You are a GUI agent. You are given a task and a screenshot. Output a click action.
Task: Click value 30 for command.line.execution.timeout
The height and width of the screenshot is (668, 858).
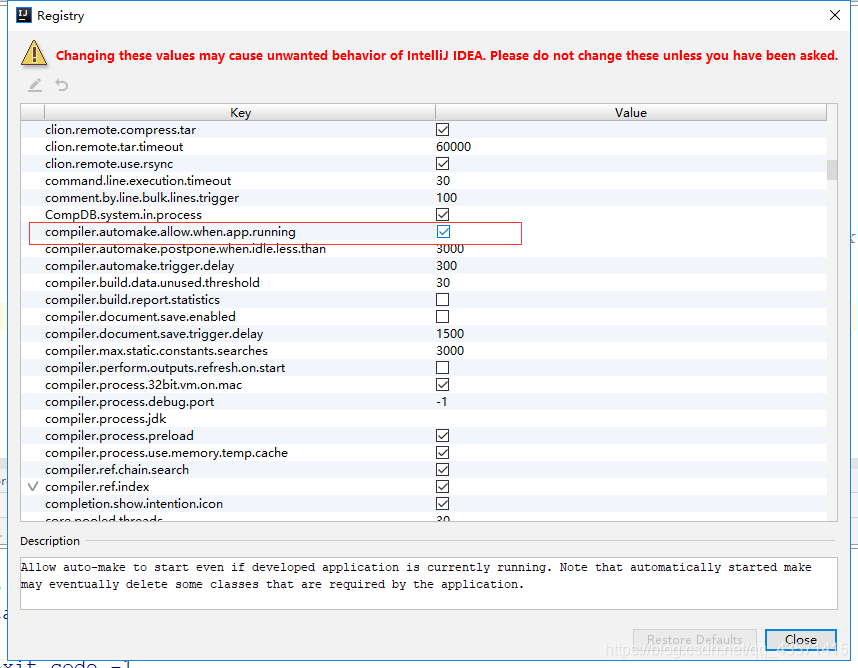click(443, 181)
